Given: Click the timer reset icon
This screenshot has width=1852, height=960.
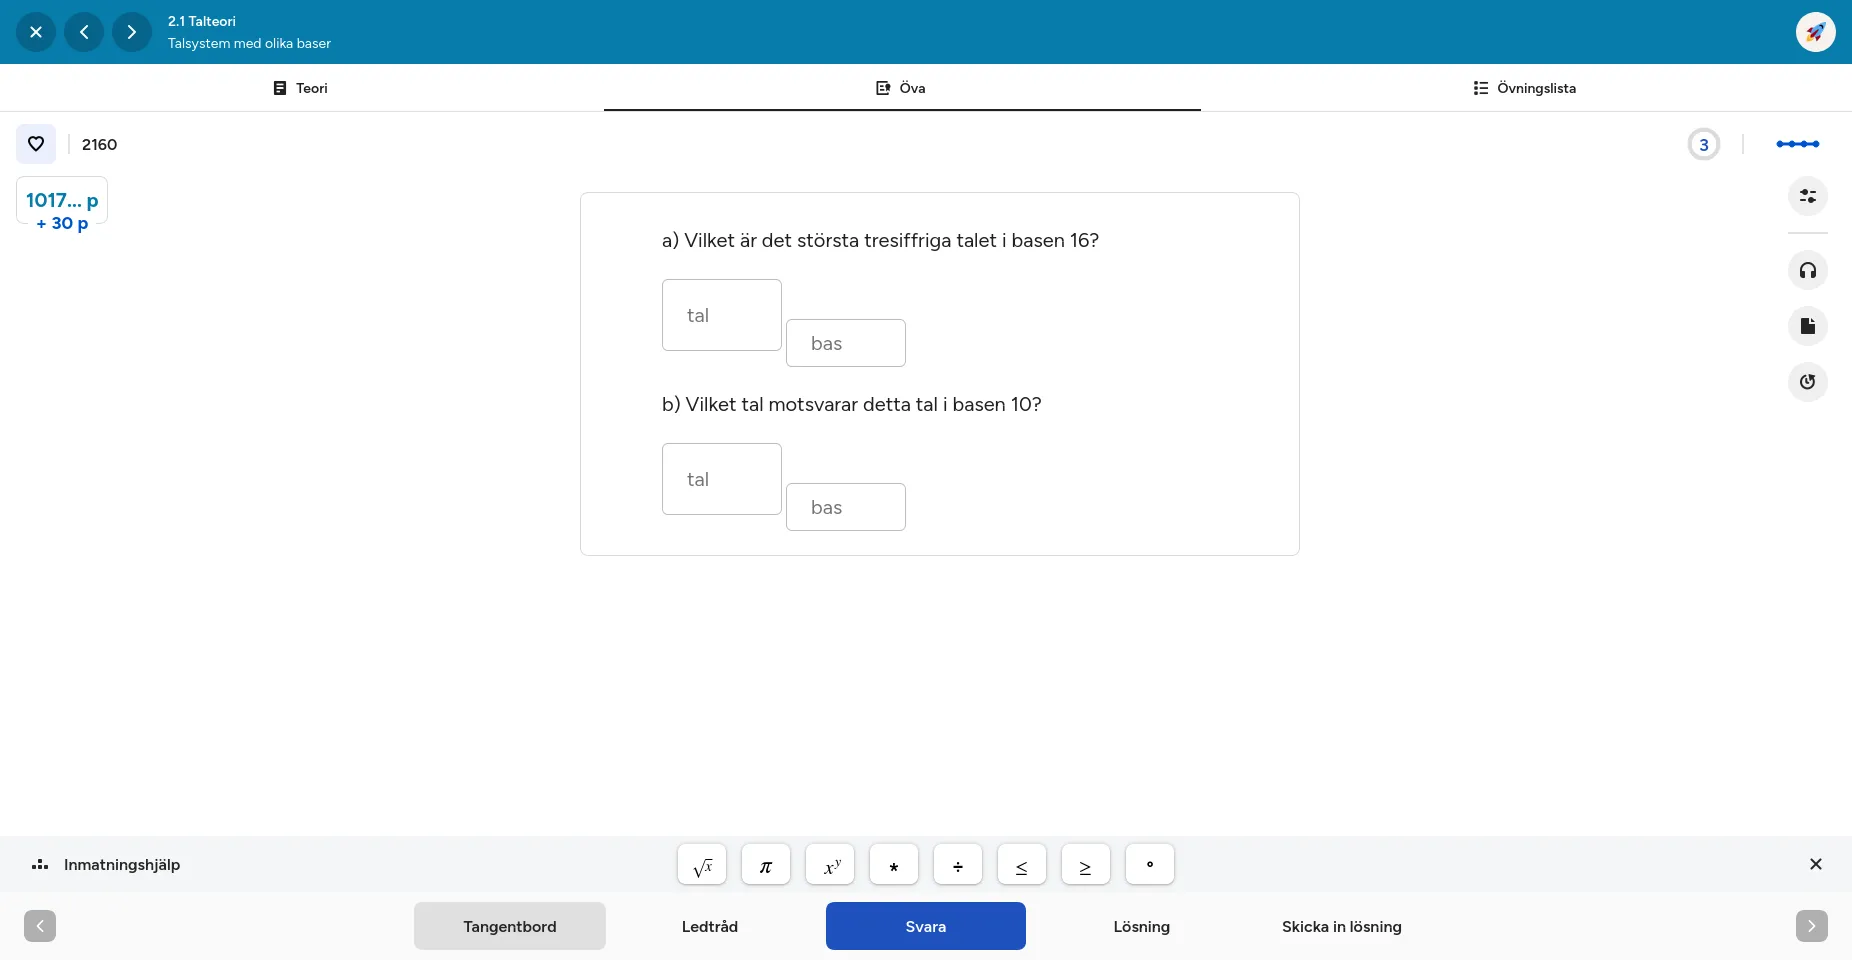Looking at the screenshot, I should click(x=1807, y=382).
